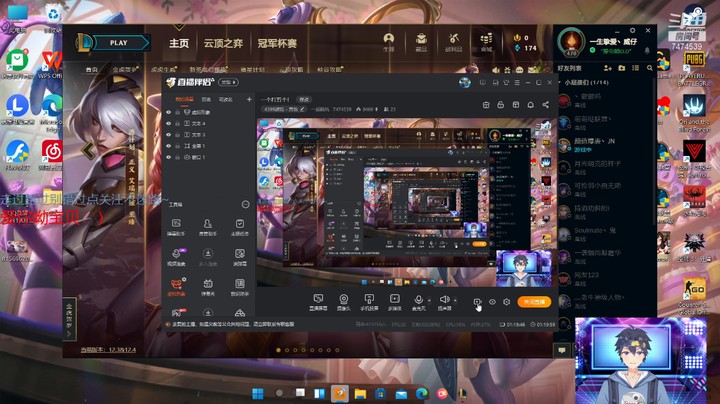Viewport: 720px width, 404px height.
Task: Click the 修改 button beside stream title
Action: coord(304,99)
